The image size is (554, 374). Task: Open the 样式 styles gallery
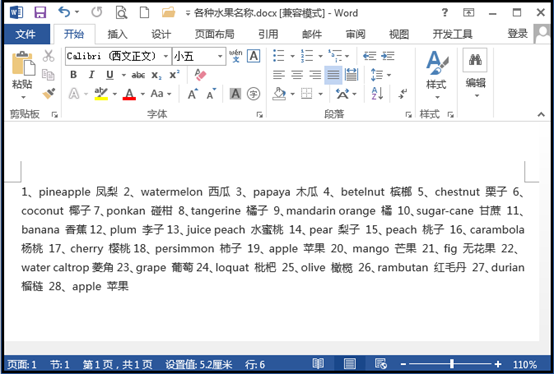[x=436, y=75]
